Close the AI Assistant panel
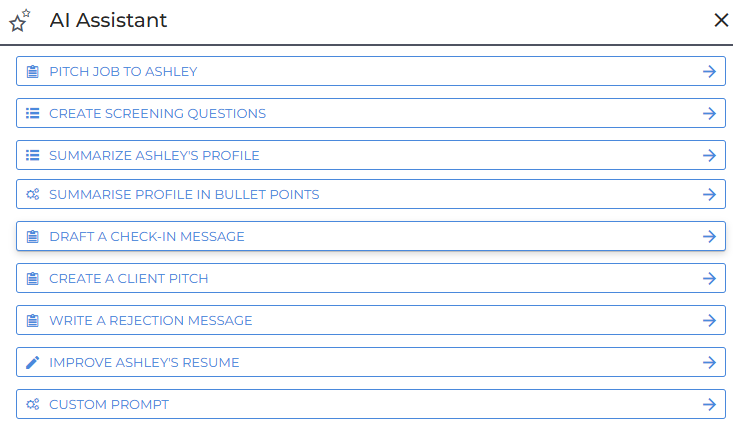733x432 pixels. point(721,20)
